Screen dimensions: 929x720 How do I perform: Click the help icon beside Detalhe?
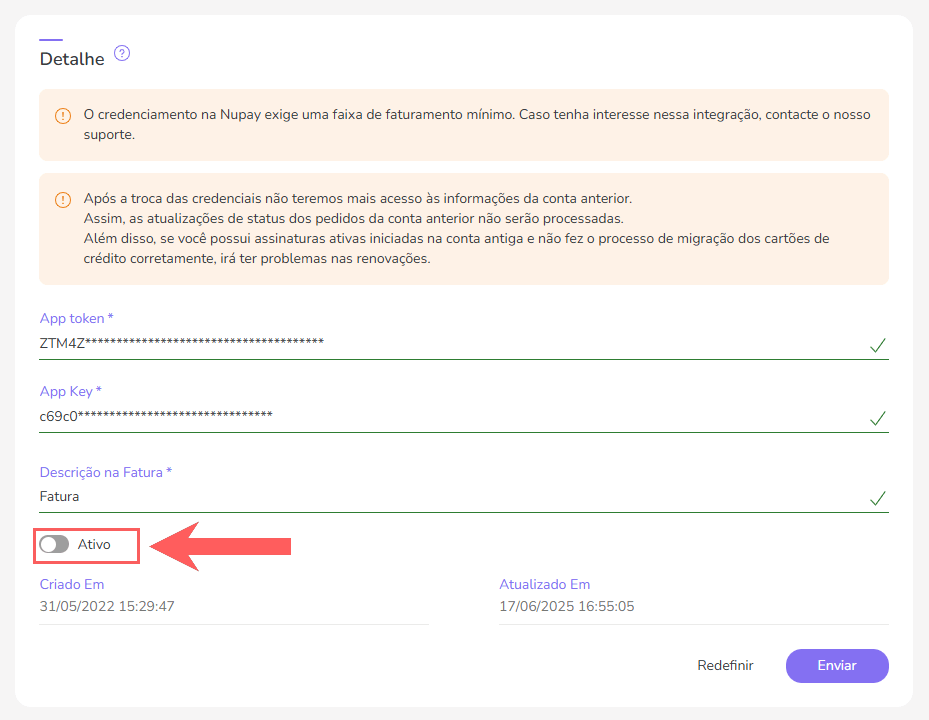[x=122, y=54]
